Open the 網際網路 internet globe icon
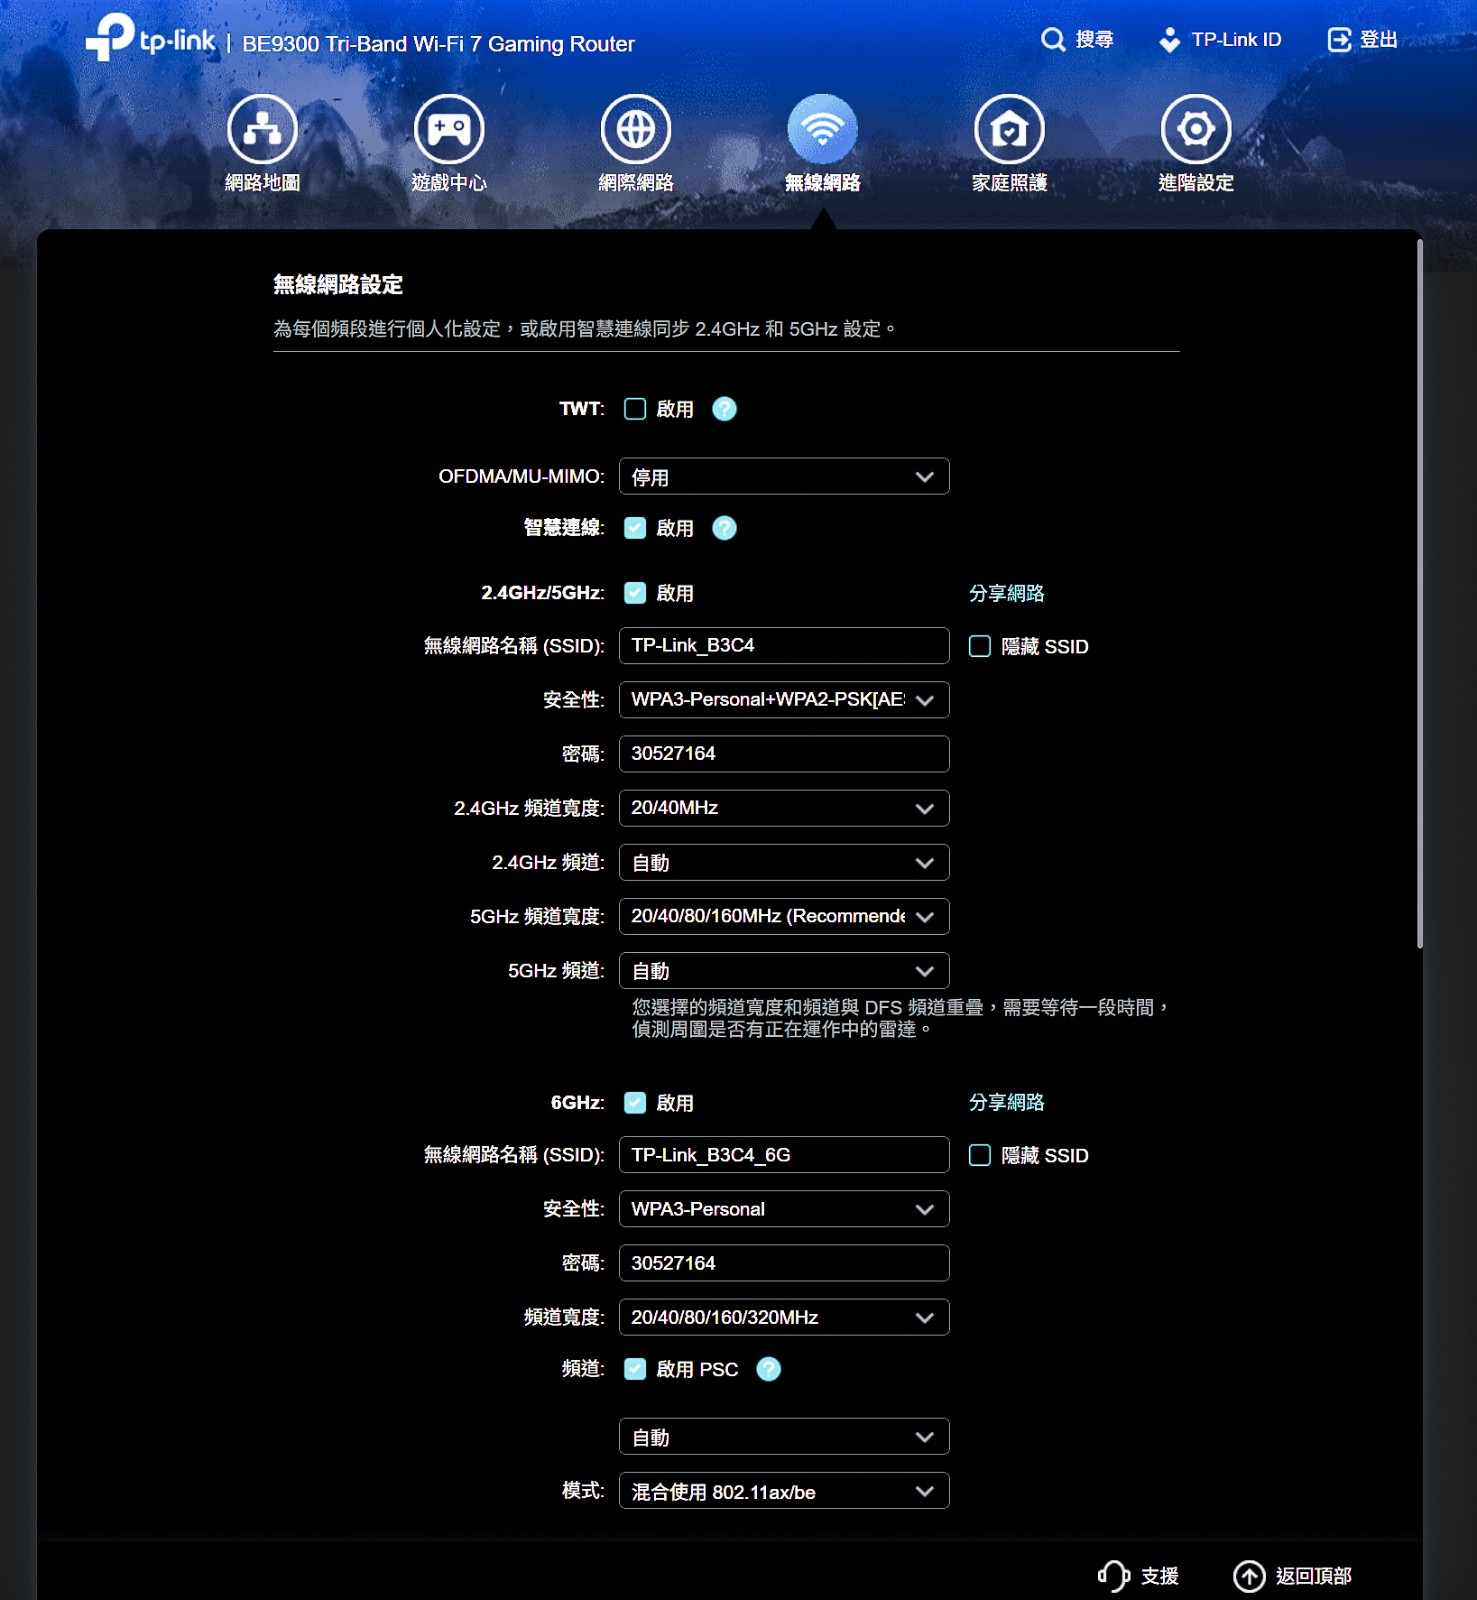Image resolution: width=1477 pixels, height=1600 pixels. tap(636, 130)
